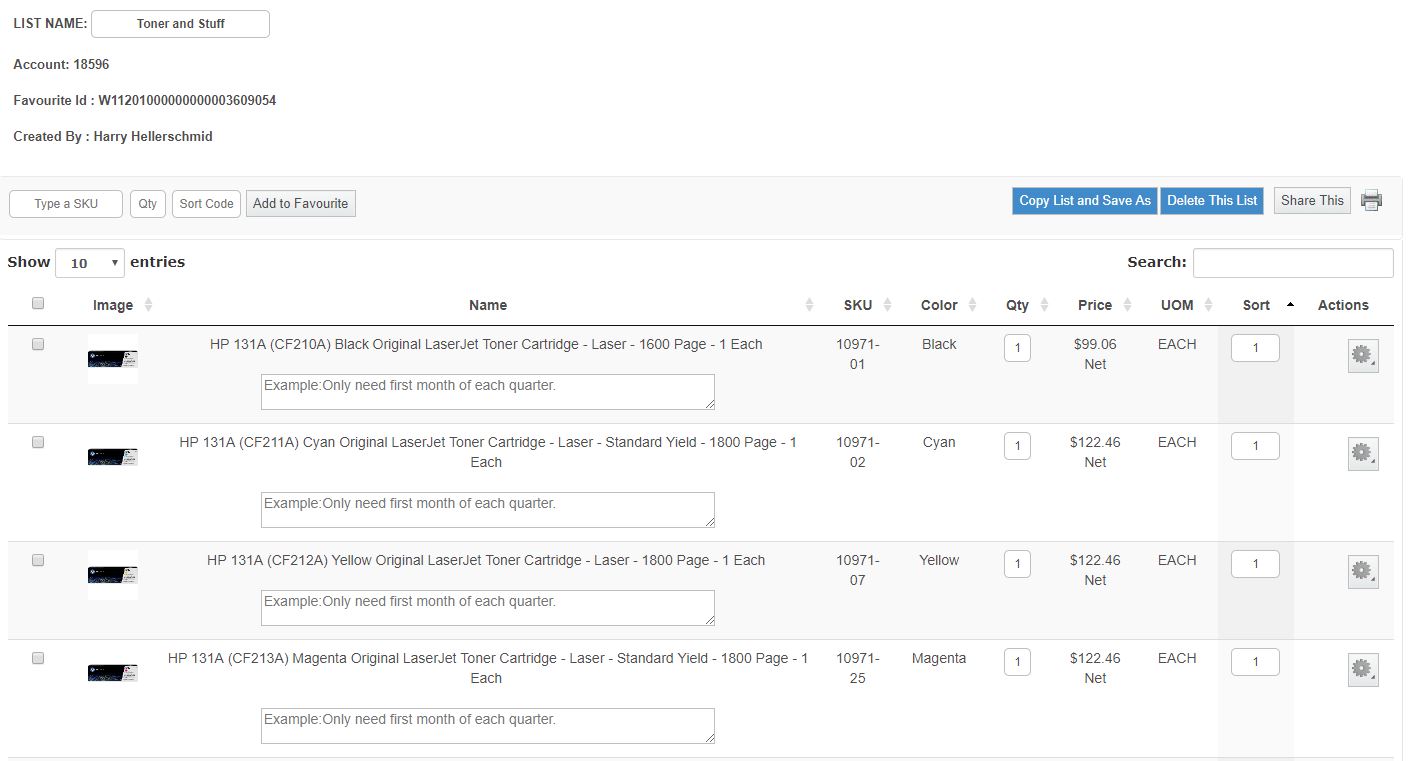Focus the Qty field in toolbar
1409x761 pixels.
(x=148, y=204)
